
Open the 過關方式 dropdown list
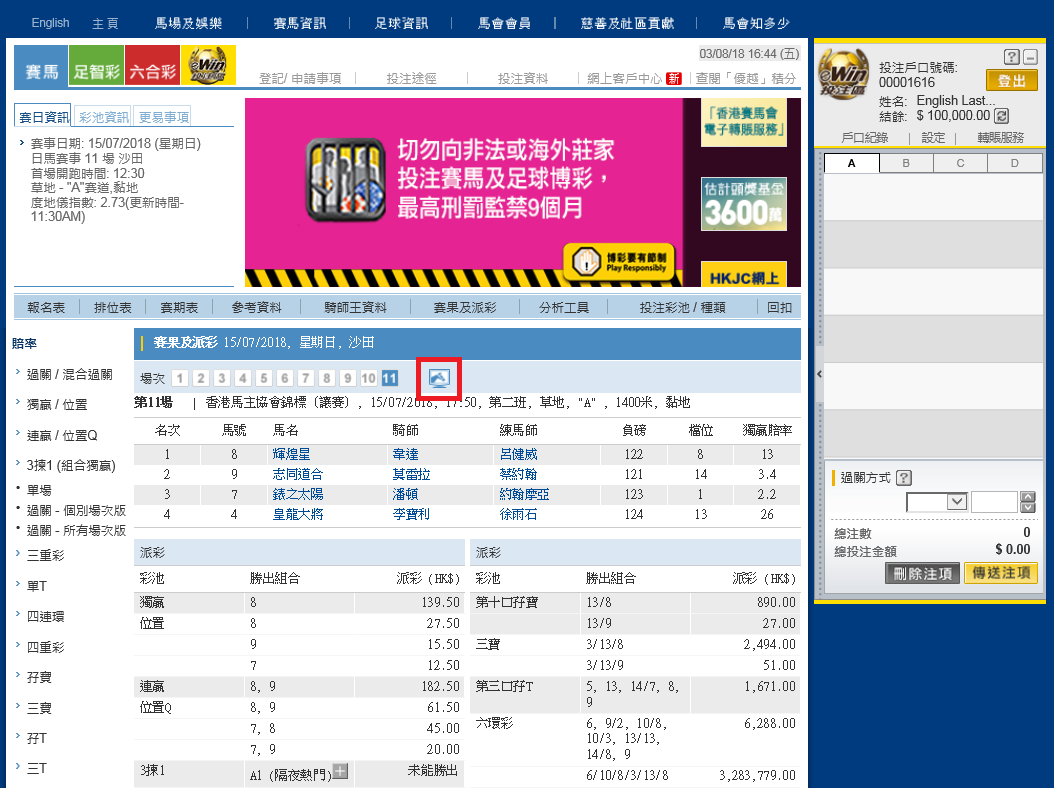coord(956,502)
